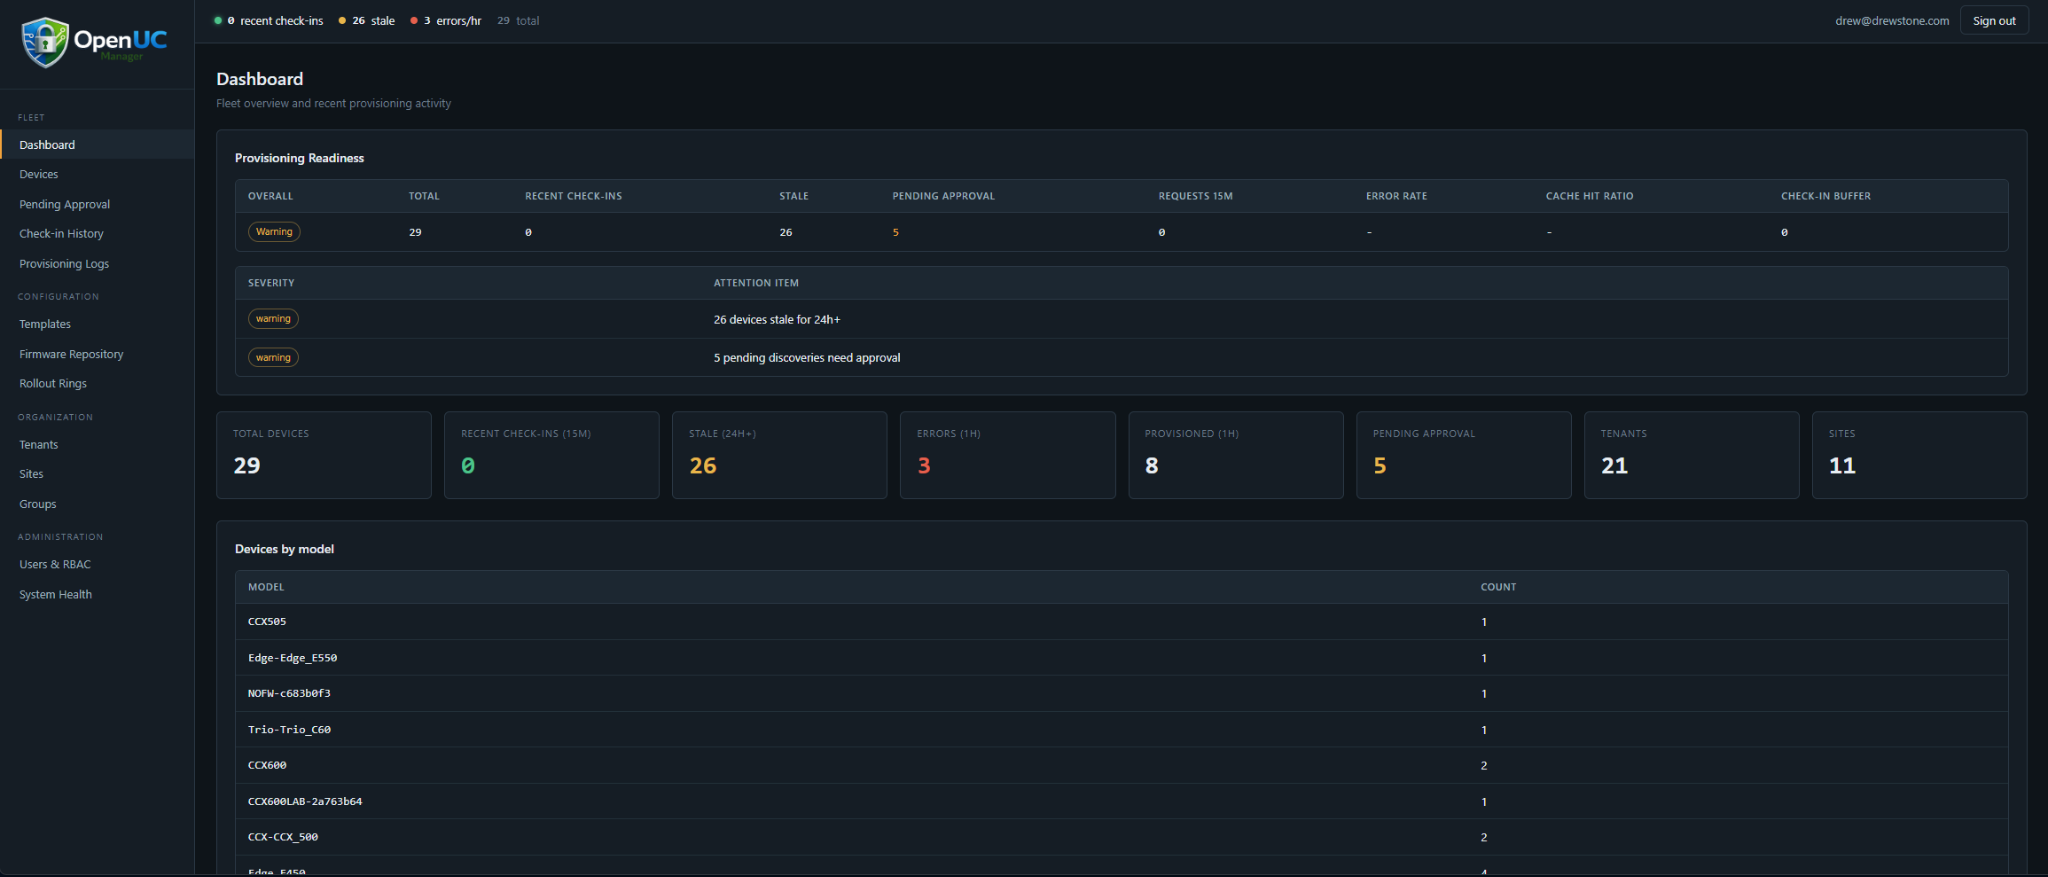Viewport: 2048px width, 877px height.
Task: Click the Total Devices card
Action: tap(324, 455)
